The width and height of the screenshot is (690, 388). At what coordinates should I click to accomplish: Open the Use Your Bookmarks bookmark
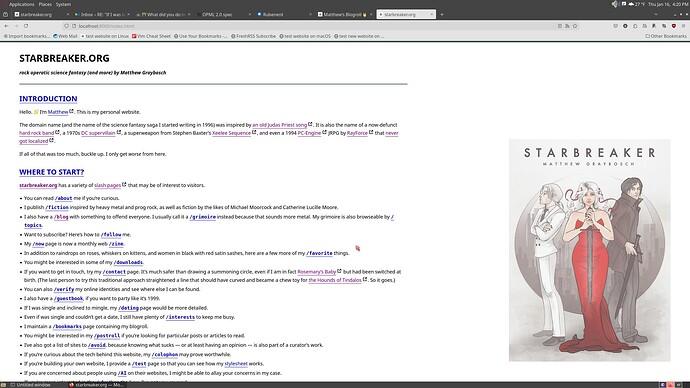point(200,36)
